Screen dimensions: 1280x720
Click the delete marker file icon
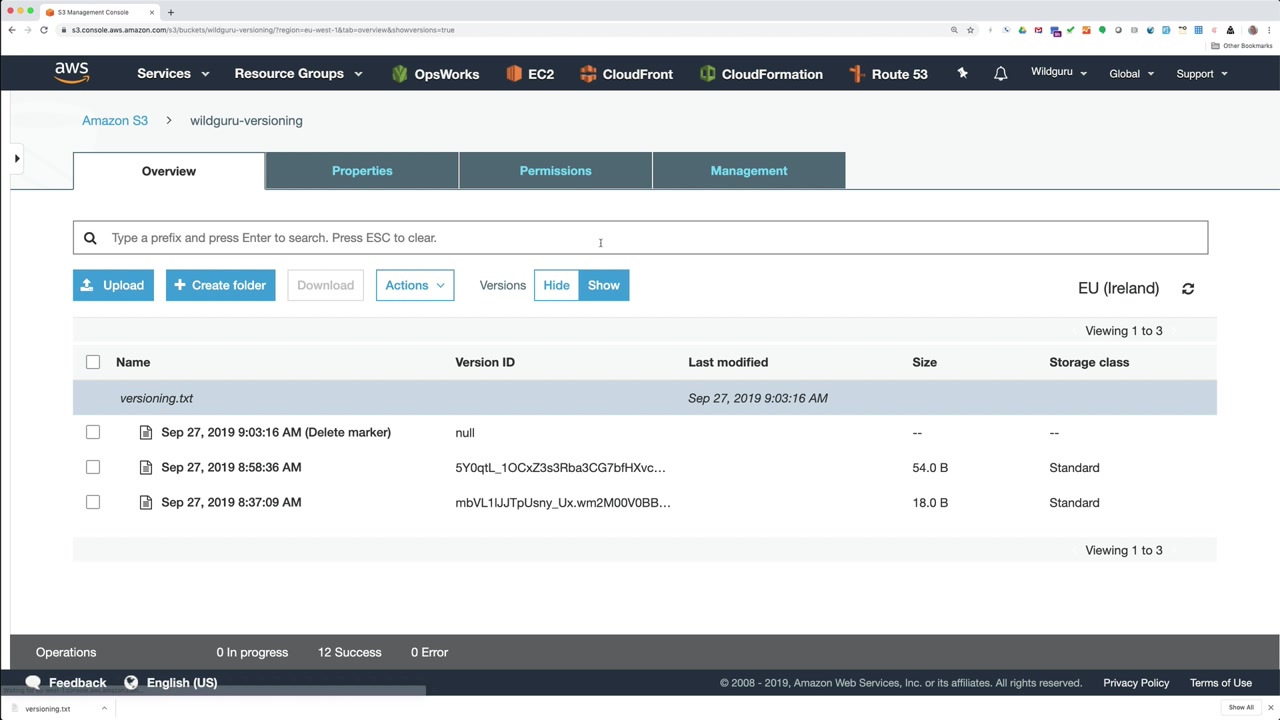pos(146,433)
